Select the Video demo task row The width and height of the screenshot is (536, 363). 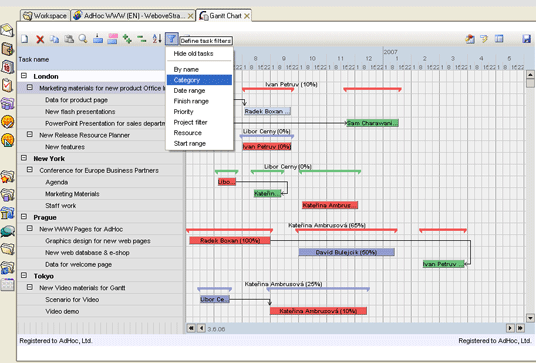(100, 311)
